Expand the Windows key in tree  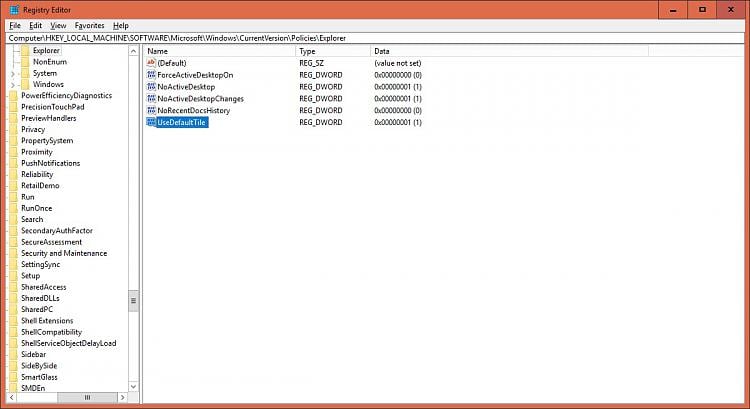[x=13, y=85]
